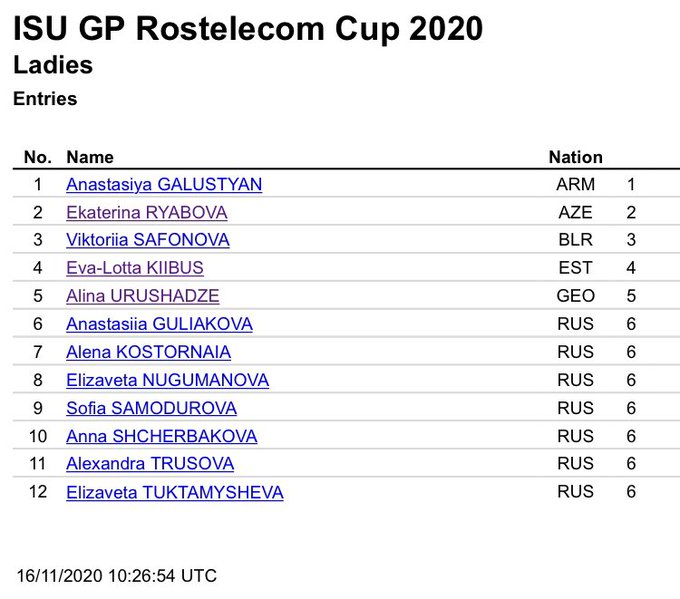The height and width of the screenshot is (599, 680).
Task: Select the Eva-Lotta KIIBUS entry link
Action: coord(135,268)
